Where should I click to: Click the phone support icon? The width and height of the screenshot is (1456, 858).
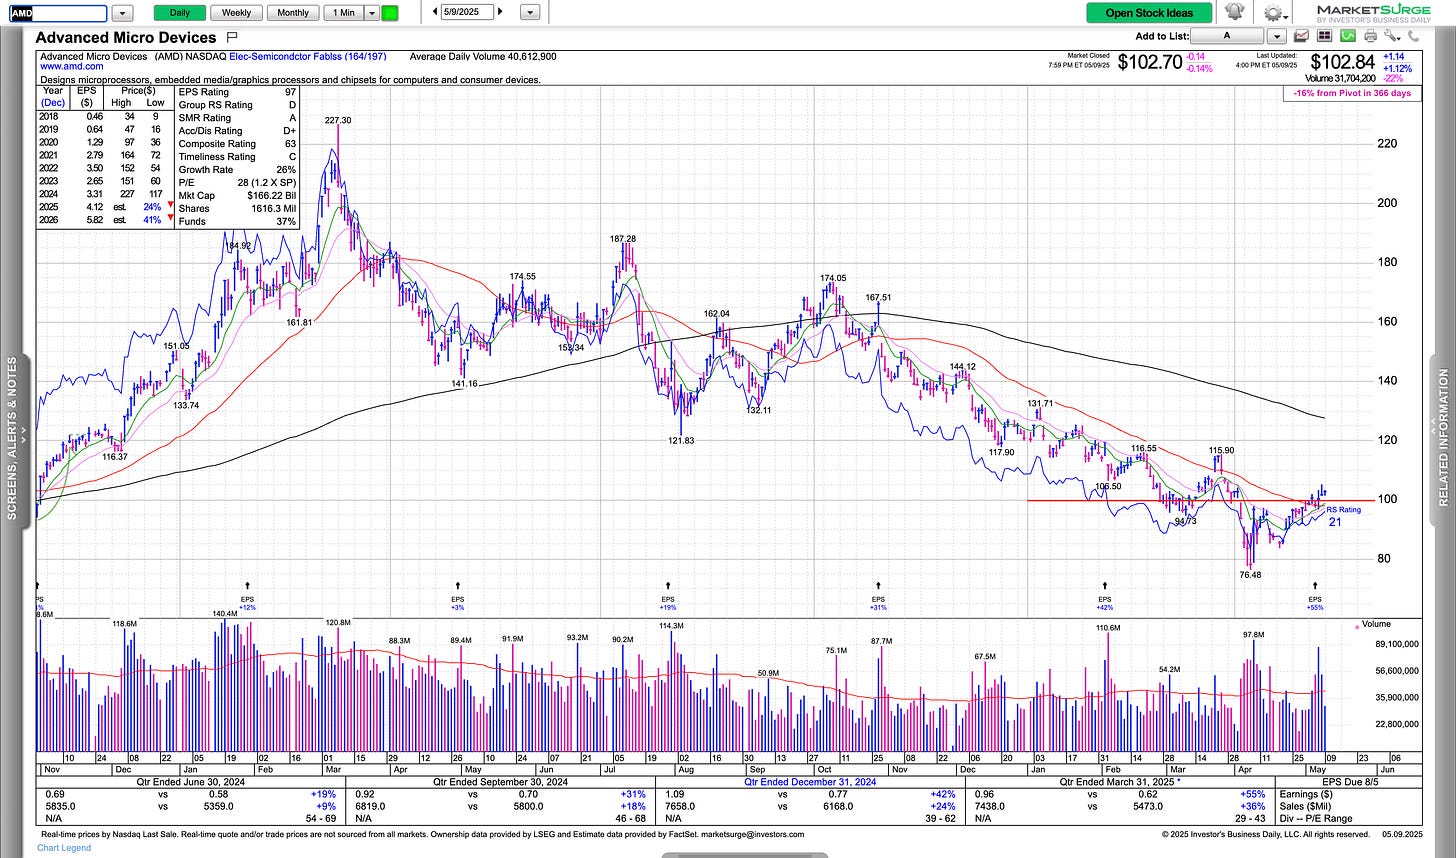1413,36
